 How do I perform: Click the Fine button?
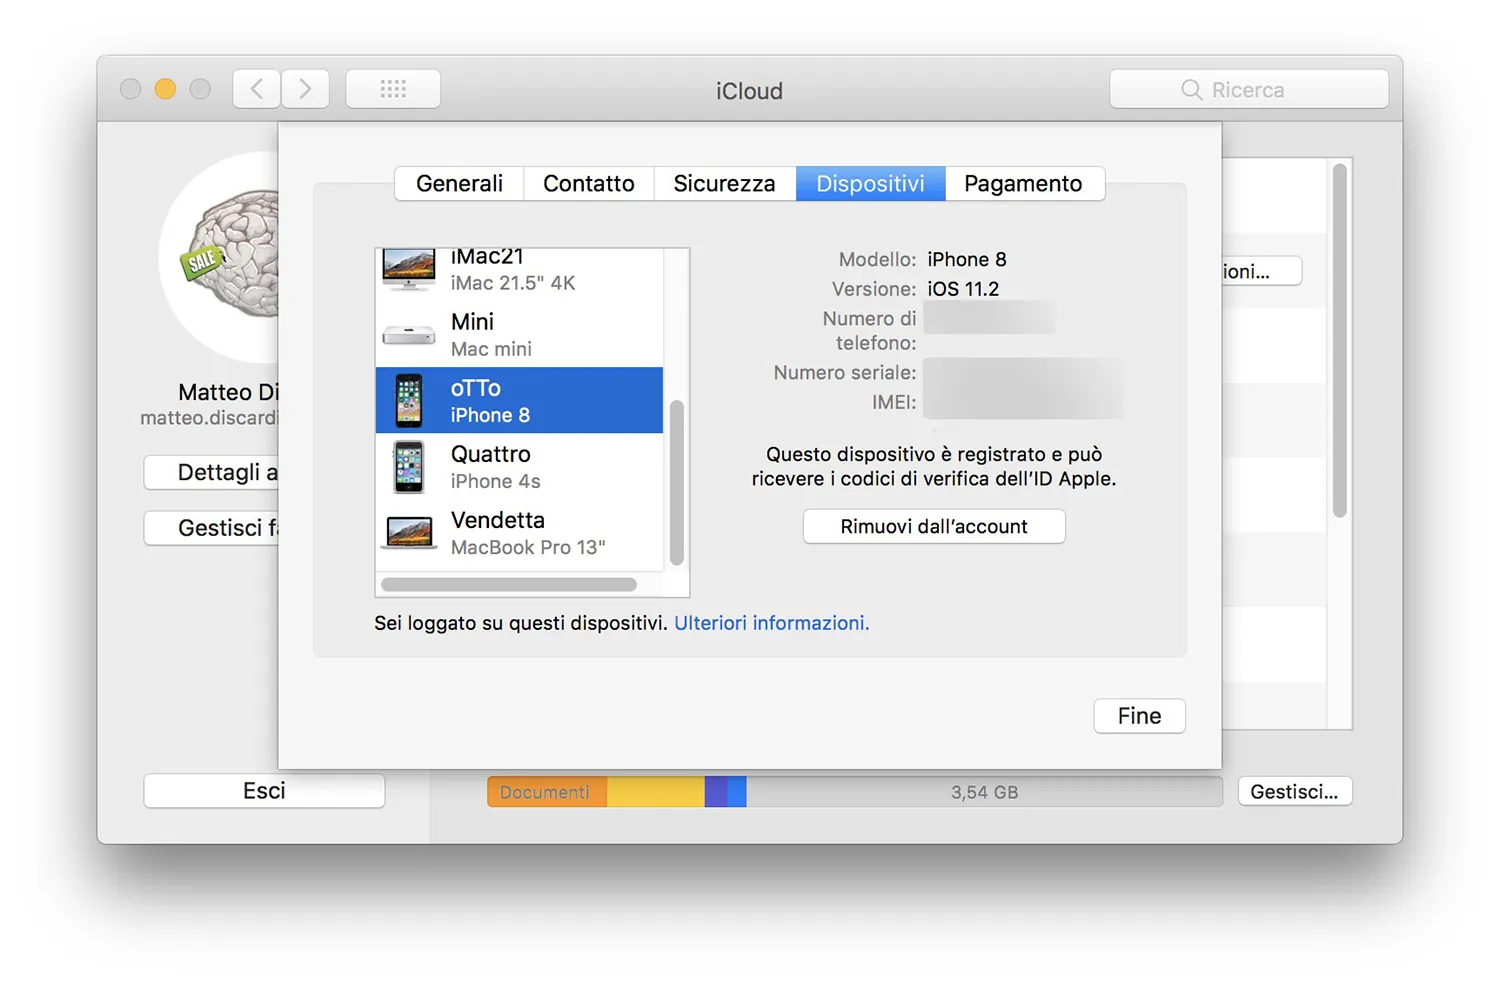(1139, 716)
